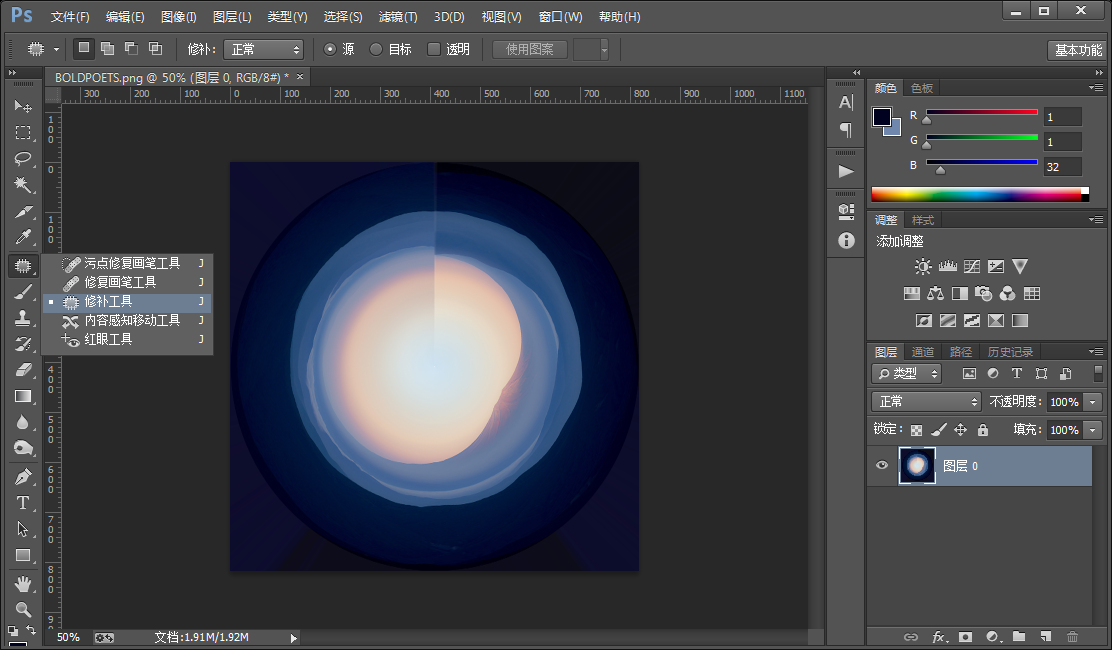Select the Eyedropper tool

click(x=23, y=237)
